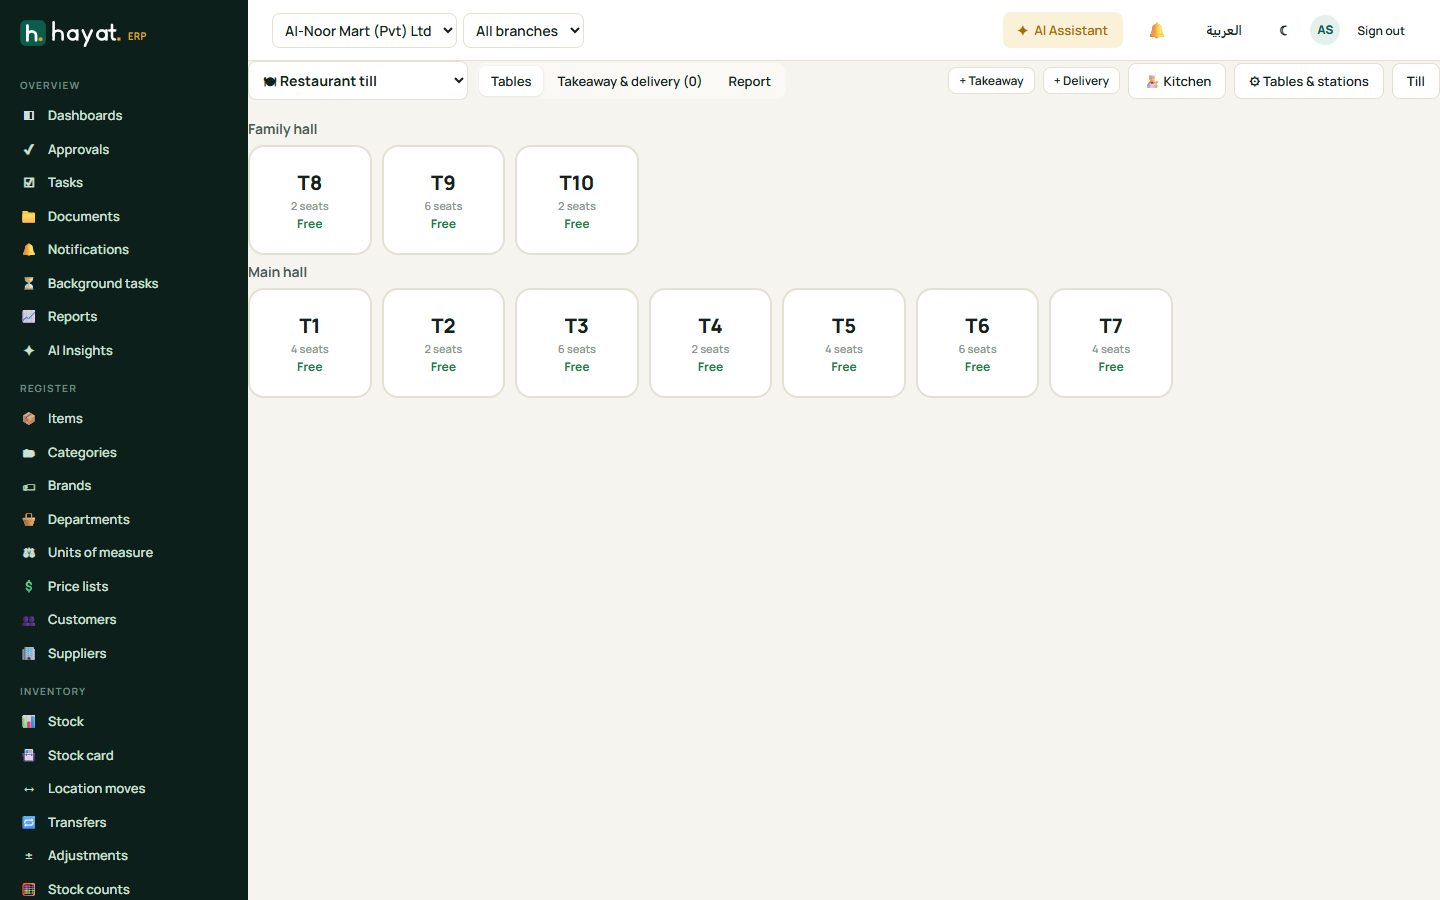Select table T4 card
1440x900 pixels.
710,343
